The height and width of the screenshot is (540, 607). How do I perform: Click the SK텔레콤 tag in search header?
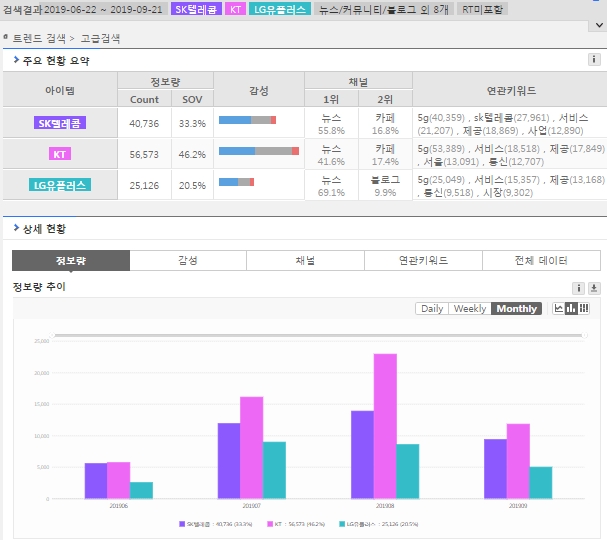pyautogui.click(x=196, y=9)
